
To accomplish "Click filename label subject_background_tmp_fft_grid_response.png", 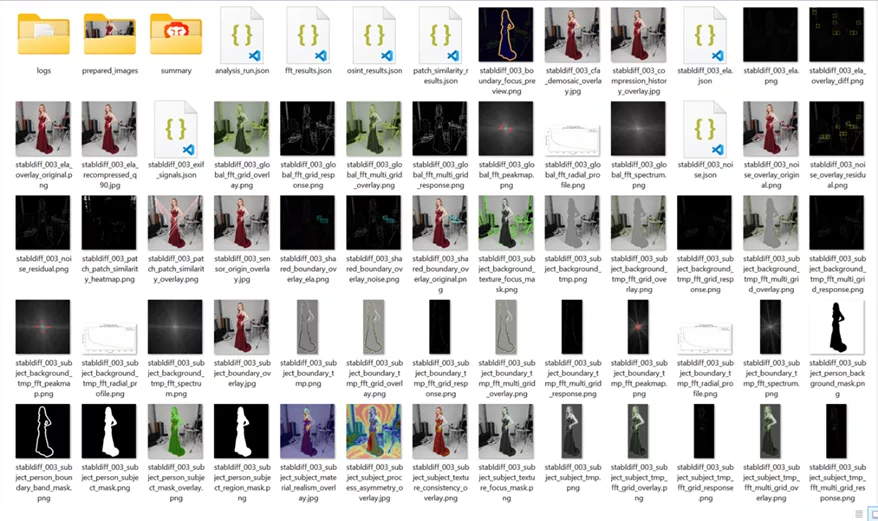I will 704,274.
